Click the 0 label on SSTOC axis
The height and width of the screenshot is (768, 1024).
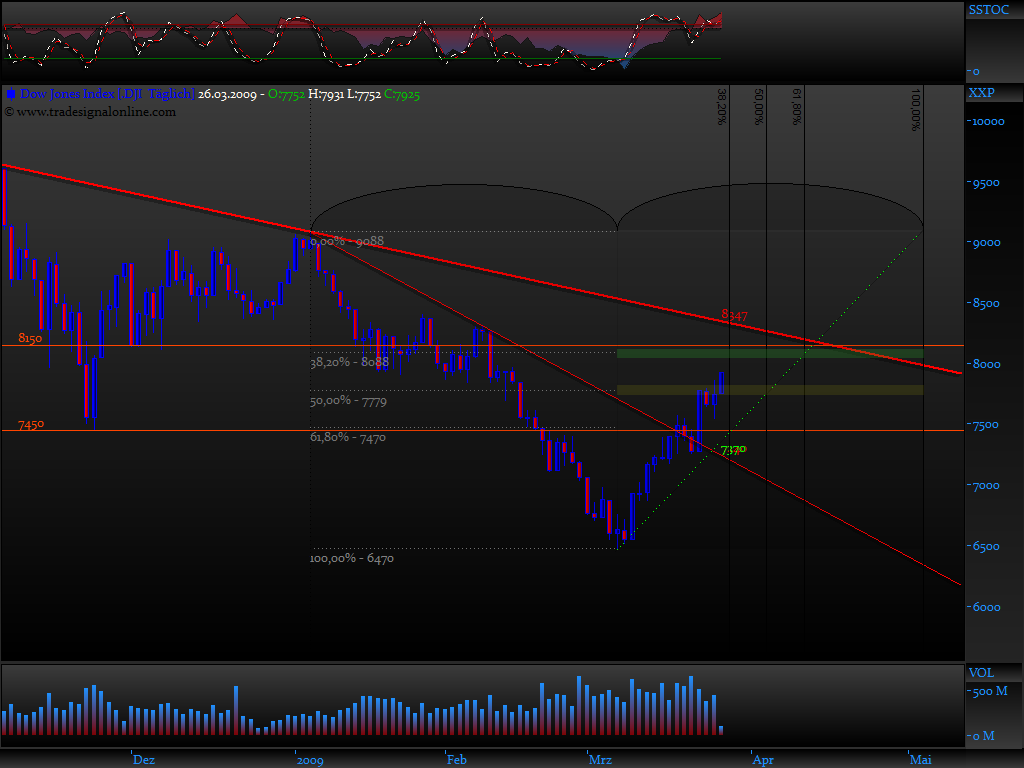976,72
